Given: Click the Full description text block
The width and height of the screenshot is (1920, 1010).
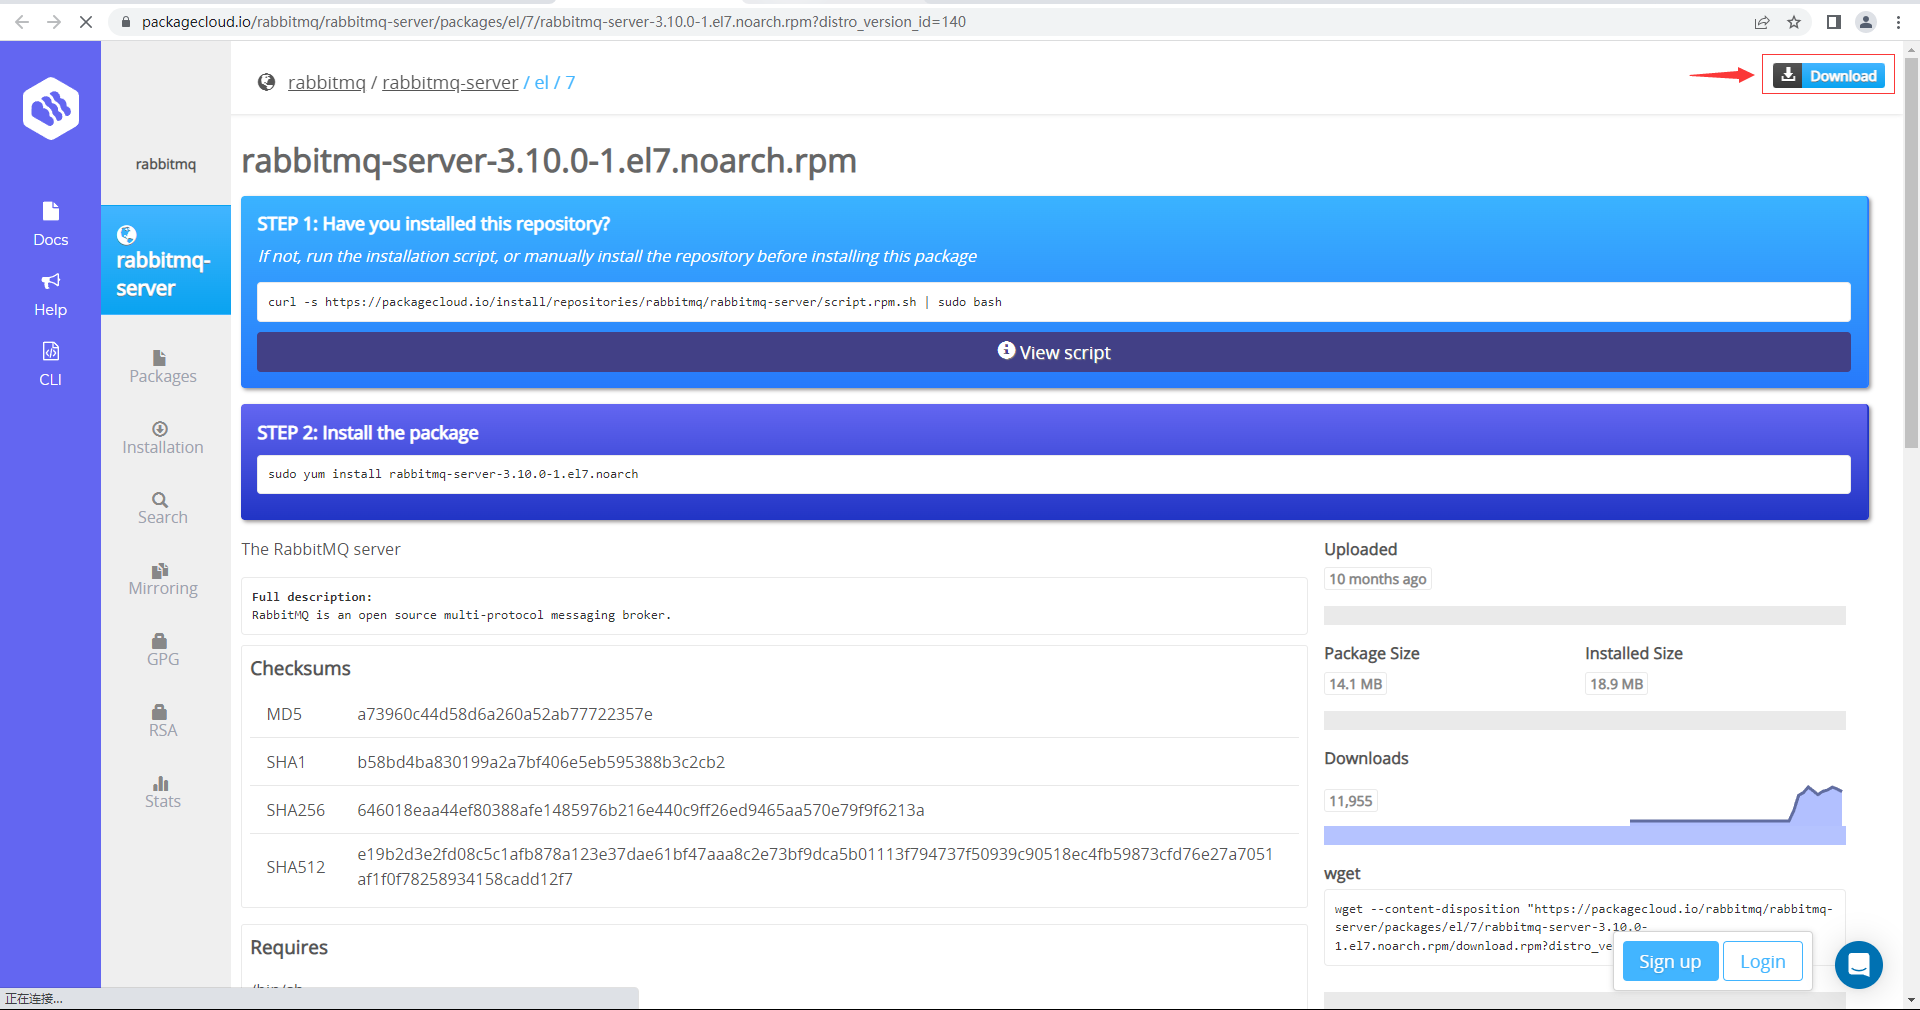Looking at the screenshot, I should pyautogui.click(x=774, y=606).
